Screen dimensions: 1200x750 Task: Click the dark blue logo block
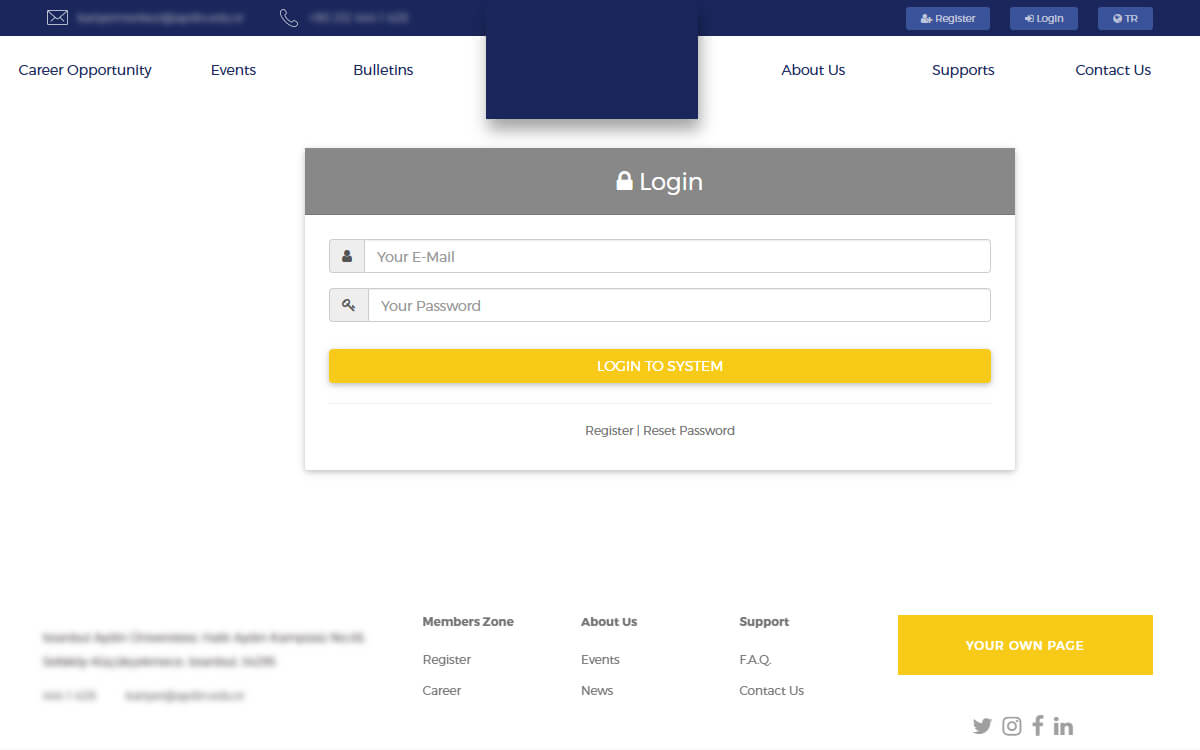592,59
